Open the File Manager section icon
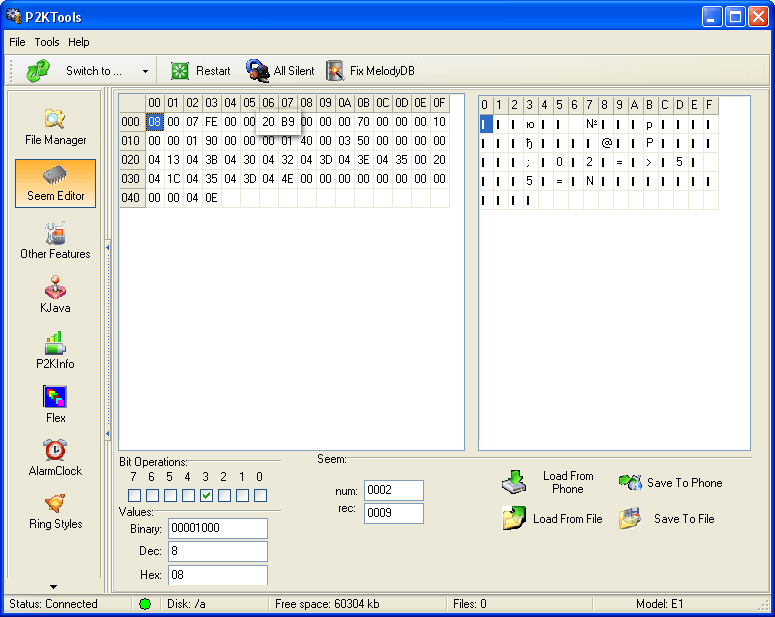 tap(55, 119)
